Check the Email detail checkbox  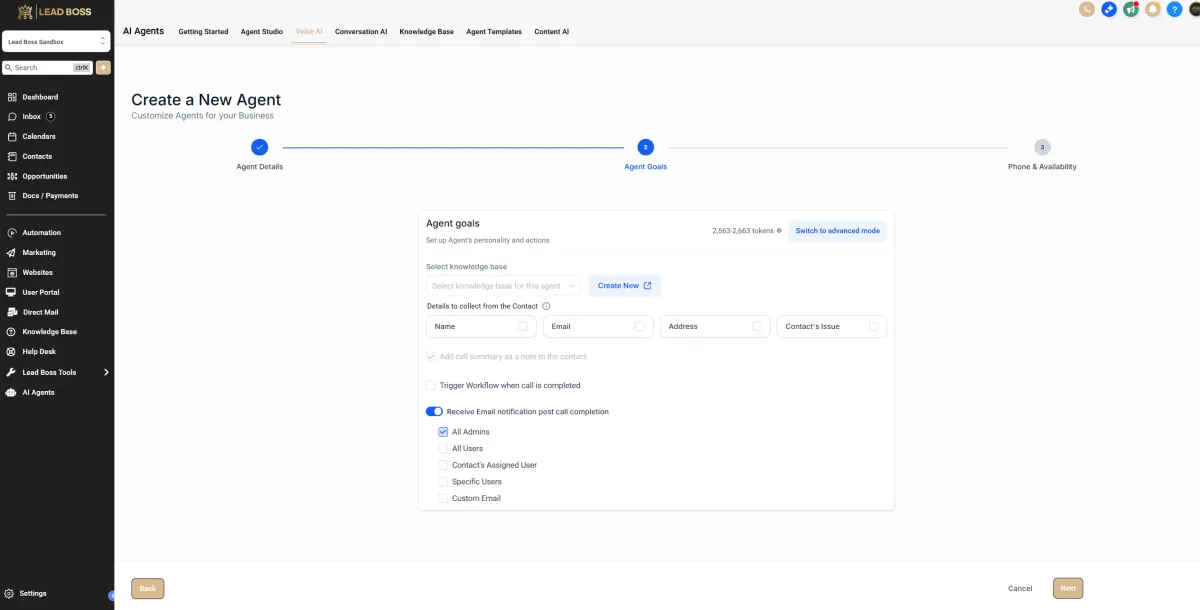click(640, 326)
